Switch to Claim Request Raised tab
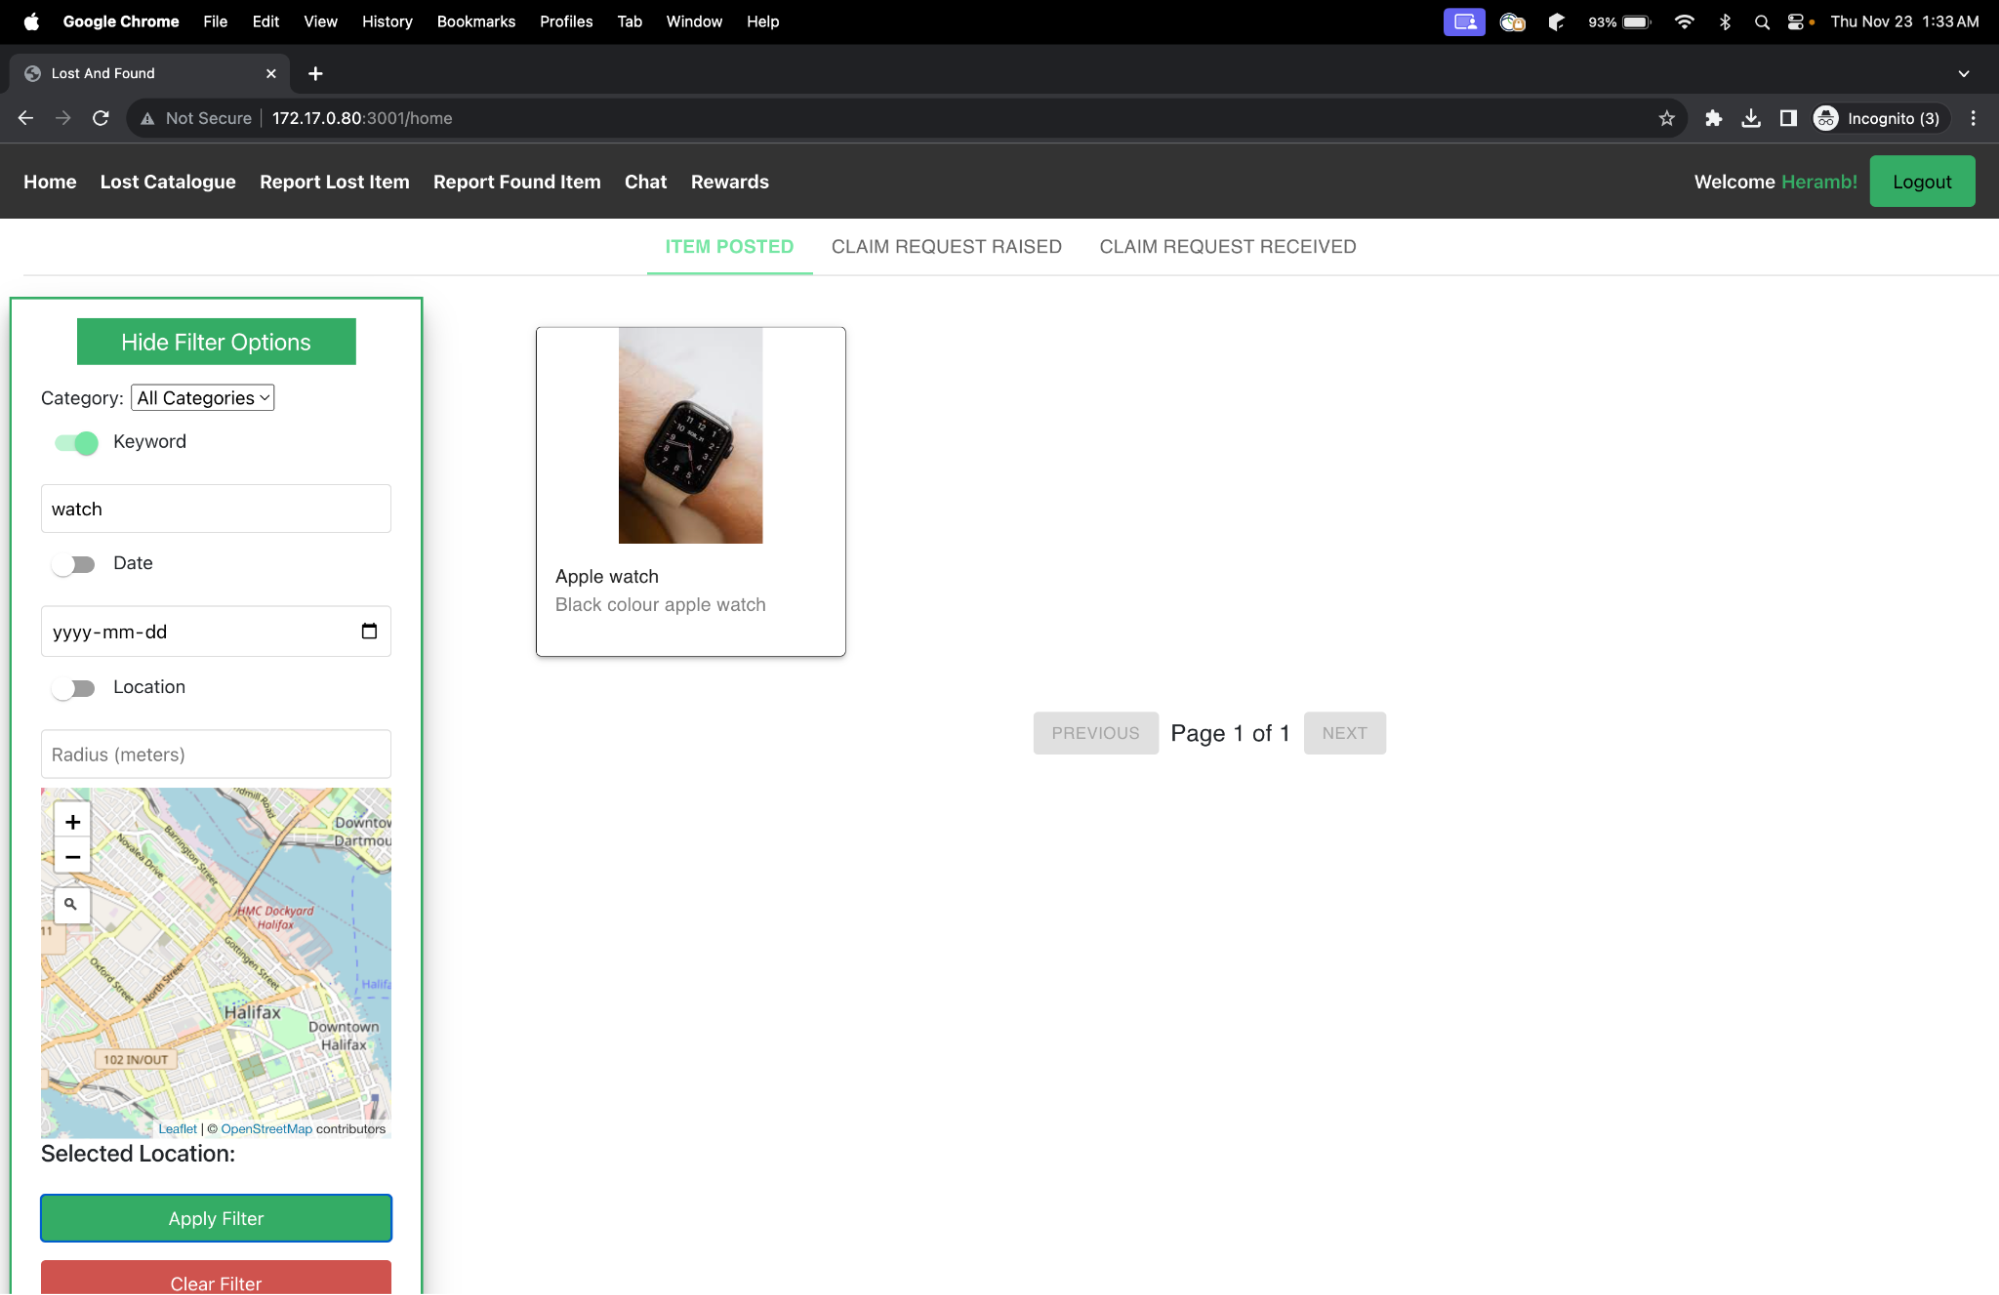 click(x=946, y=246)
